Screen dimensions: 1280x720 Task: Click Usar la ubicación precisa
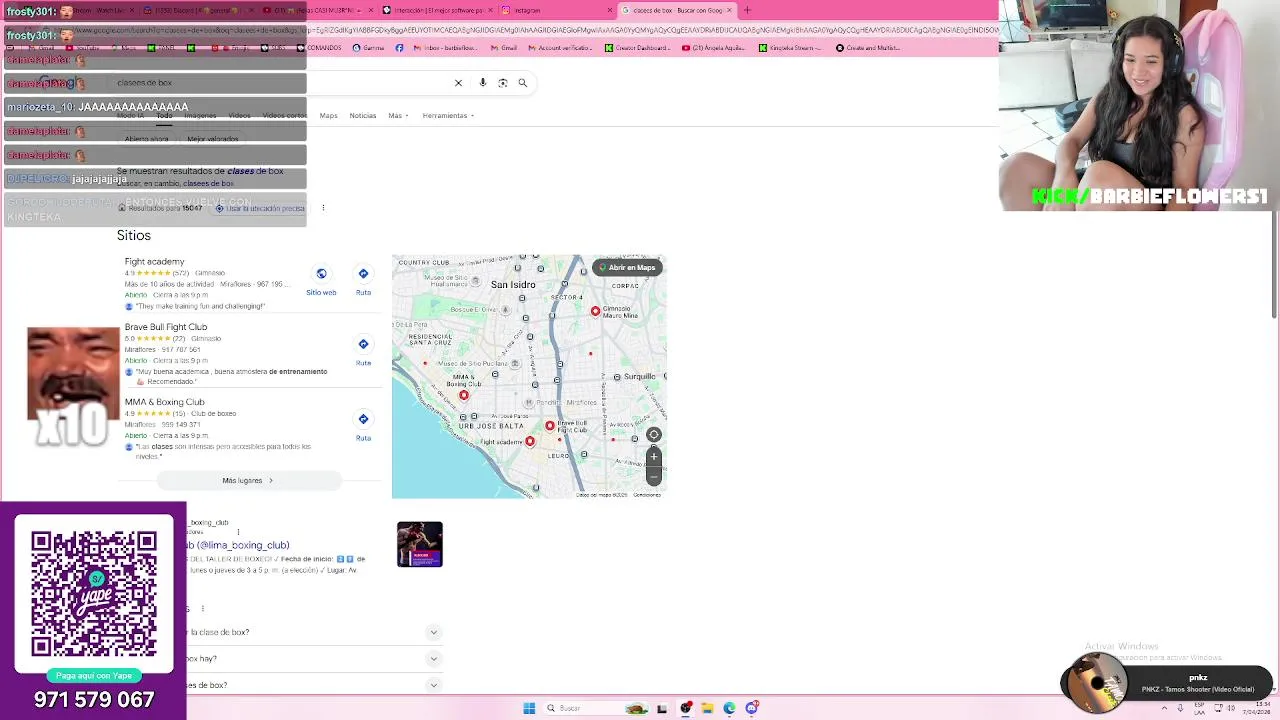click(260, 208)
